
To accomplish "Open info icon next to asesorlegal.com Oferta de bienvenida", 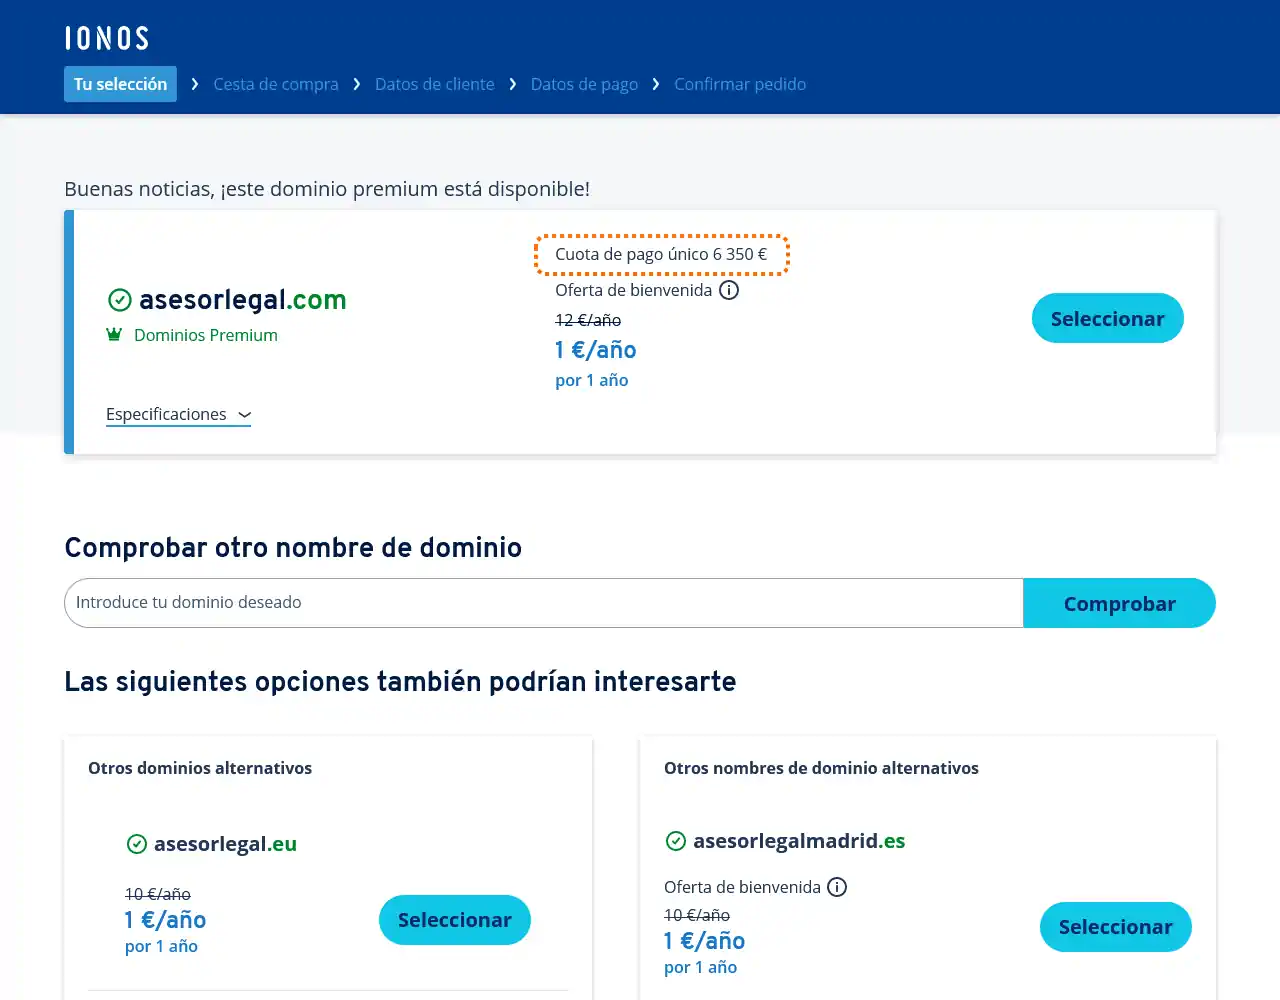I will [730, 290].
